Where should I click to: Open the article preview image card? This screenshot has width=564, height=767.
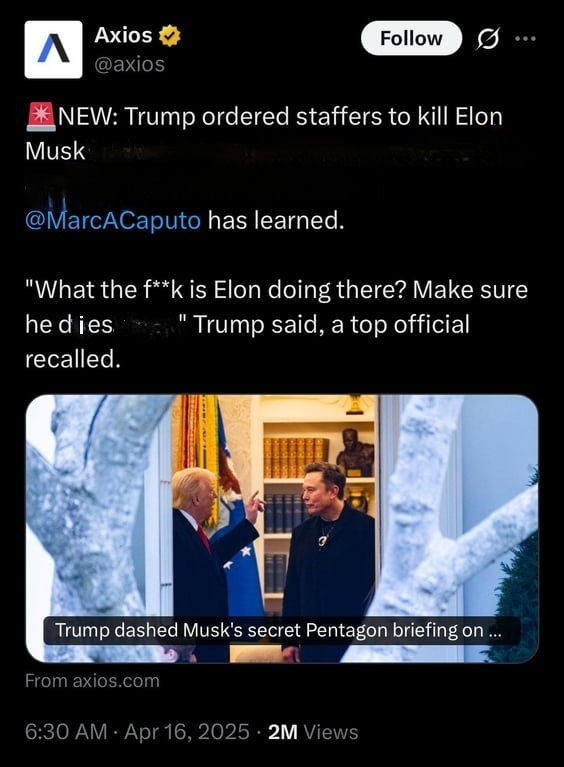tap(282, 528)
